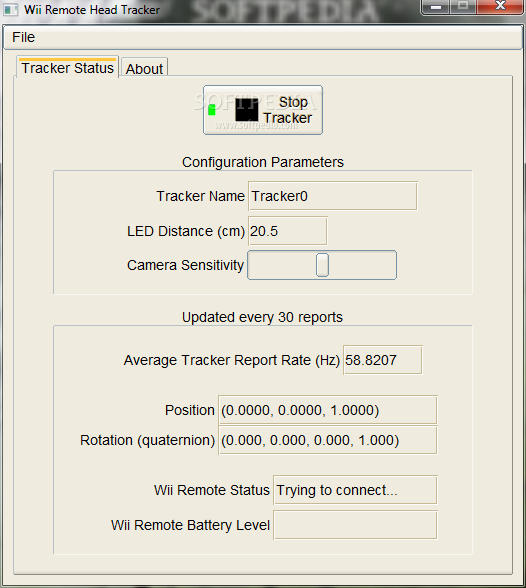This screenshot has width=526, height=588.
Task: Click the Camera Sensitivity slider handle
Action: click(322, 265)
